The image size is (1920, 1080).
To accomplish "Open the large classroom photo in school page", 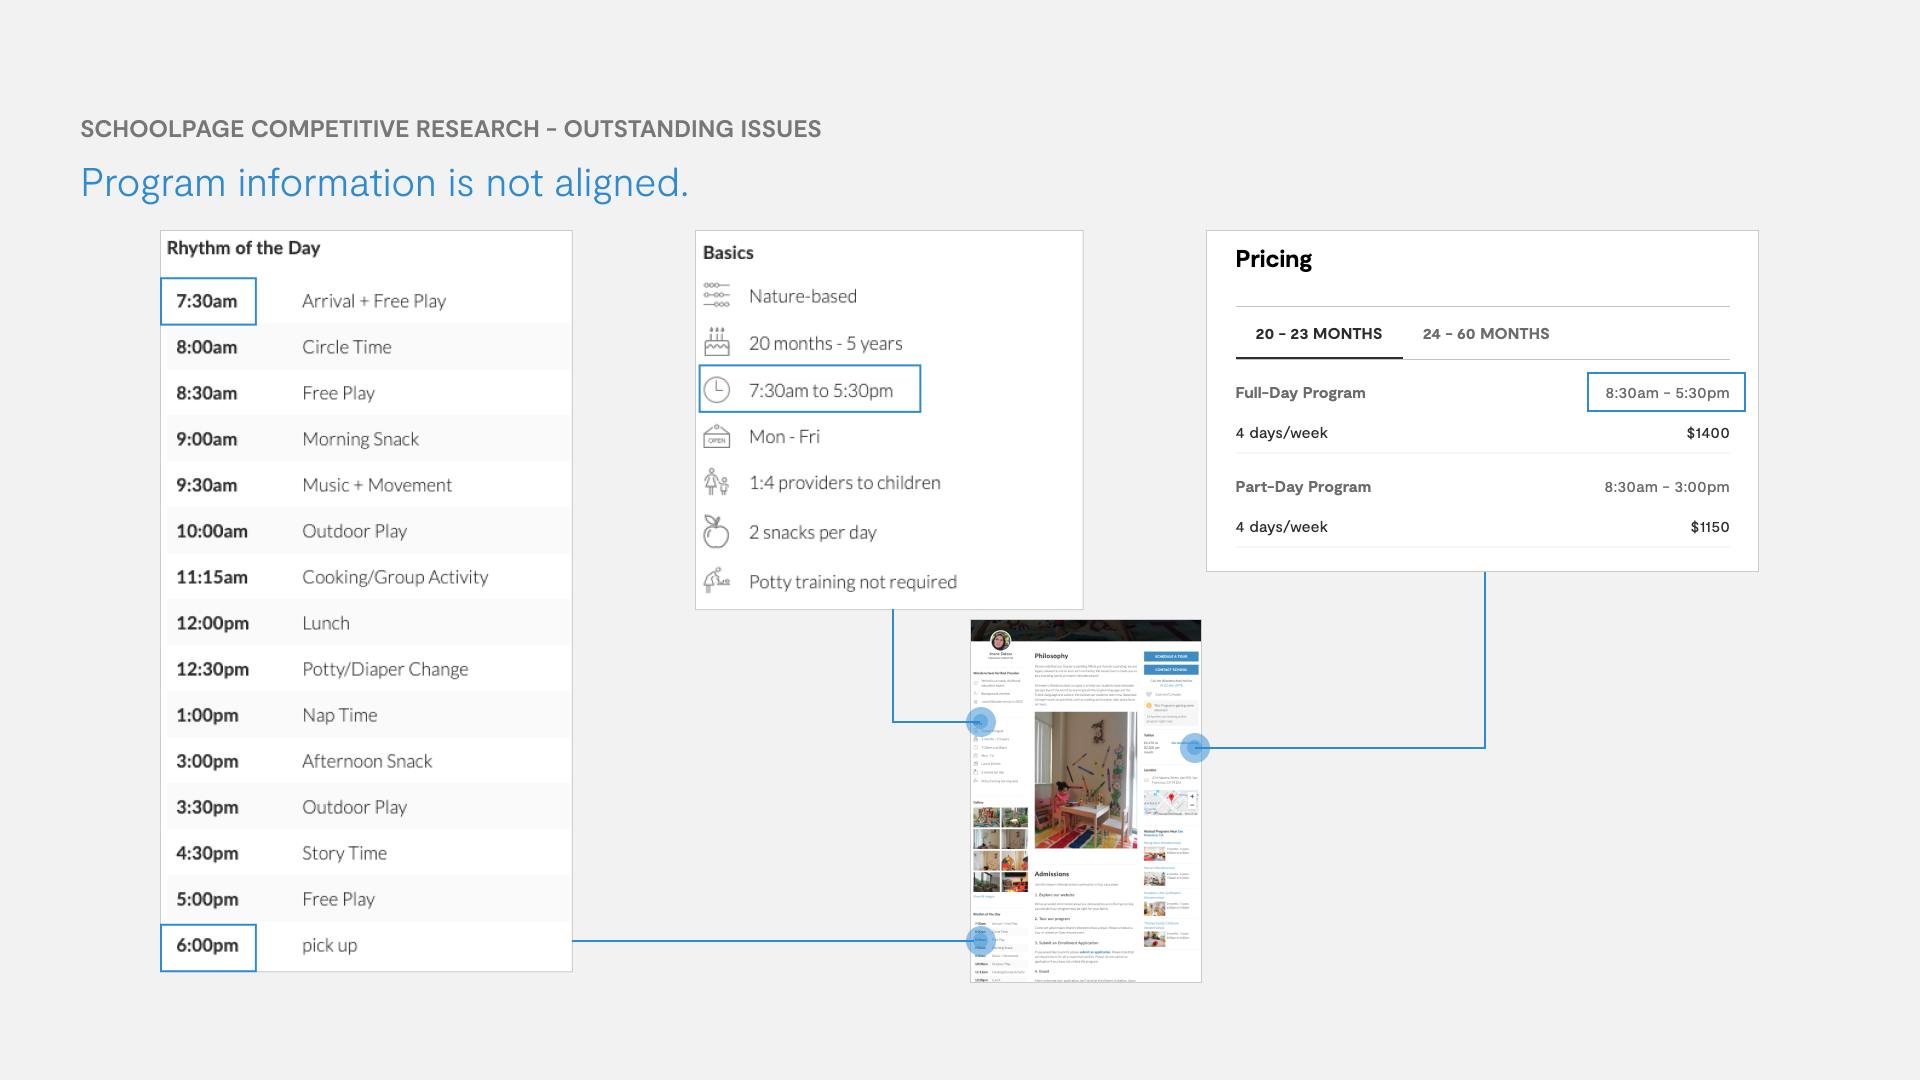I will click(1085, 781).
